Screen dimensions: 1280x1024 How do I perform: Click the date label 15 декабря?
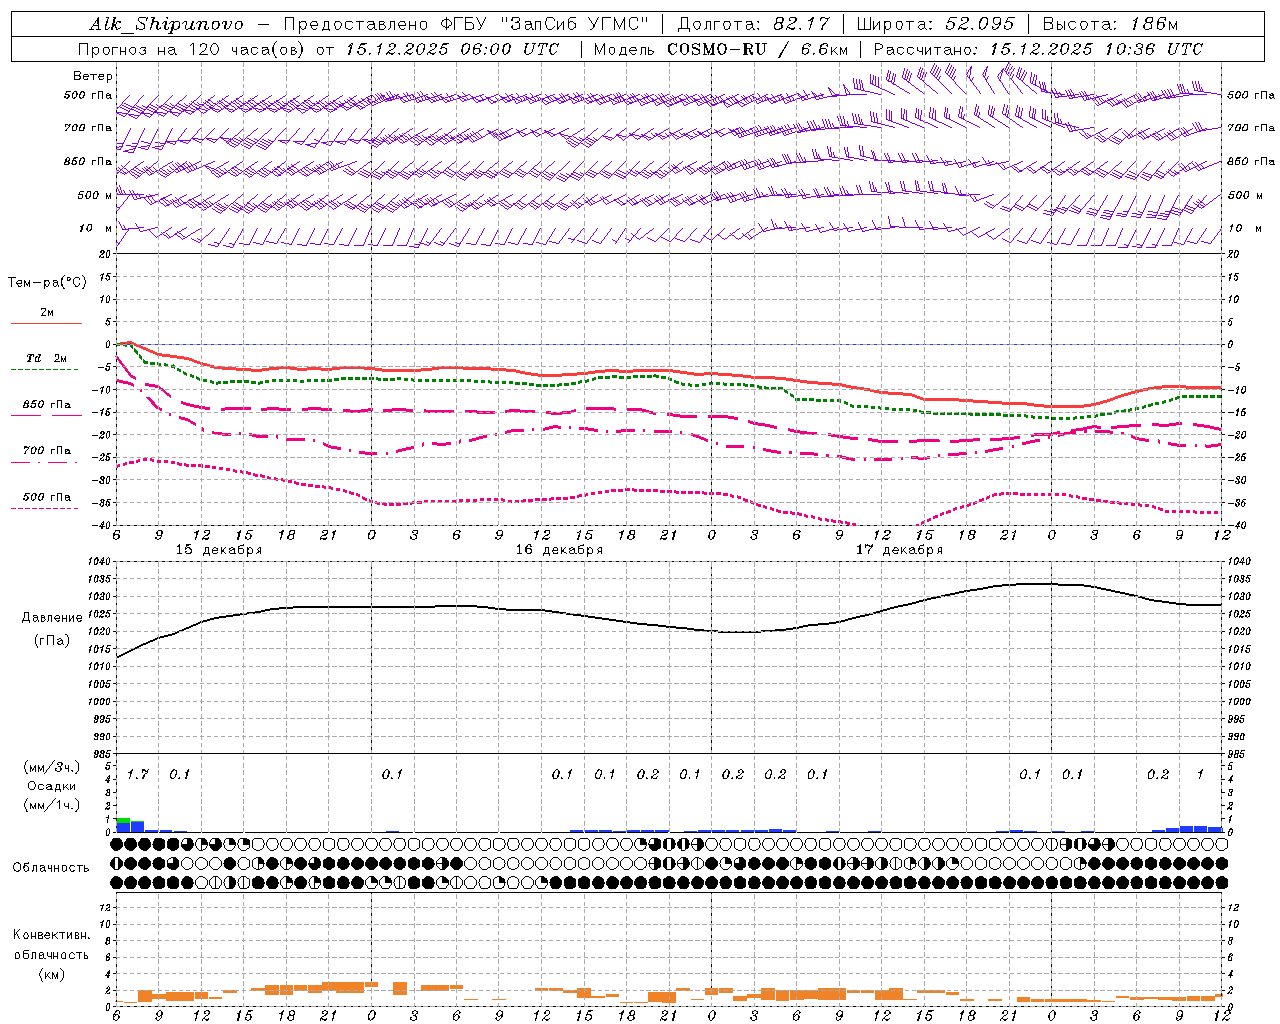(219, 550)
